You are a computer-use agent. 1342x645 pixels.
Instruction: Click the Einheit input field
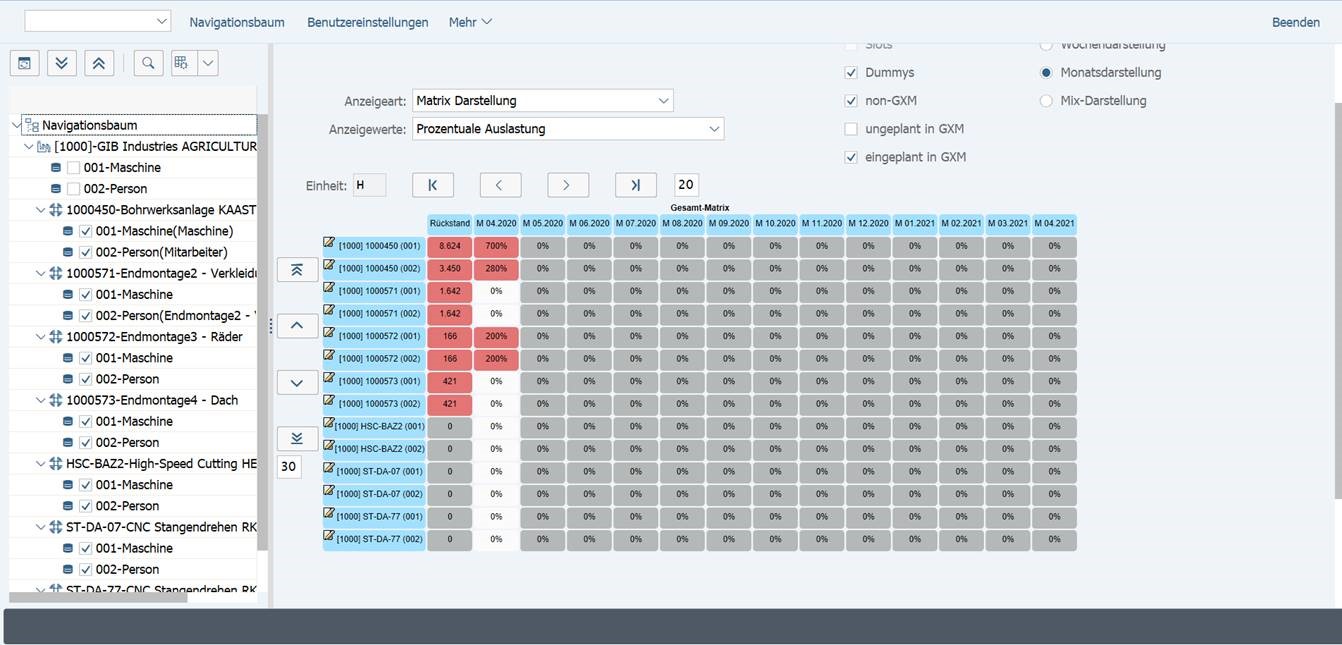[369, 185]
